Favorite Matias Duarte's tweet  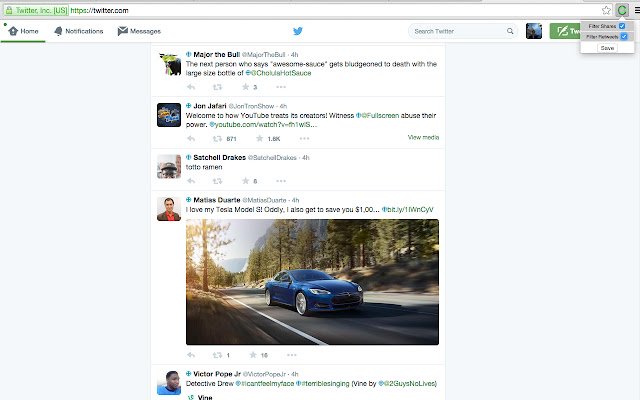[253, 355]
